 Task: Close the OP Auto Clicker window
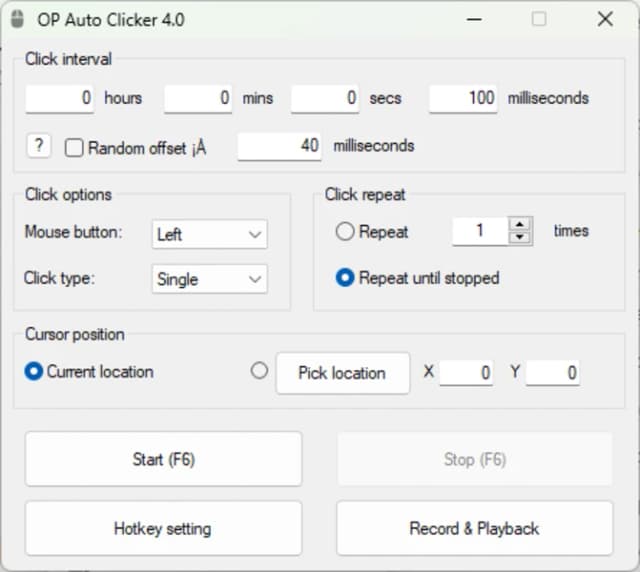pyautogui.click(x=605, y=19)
